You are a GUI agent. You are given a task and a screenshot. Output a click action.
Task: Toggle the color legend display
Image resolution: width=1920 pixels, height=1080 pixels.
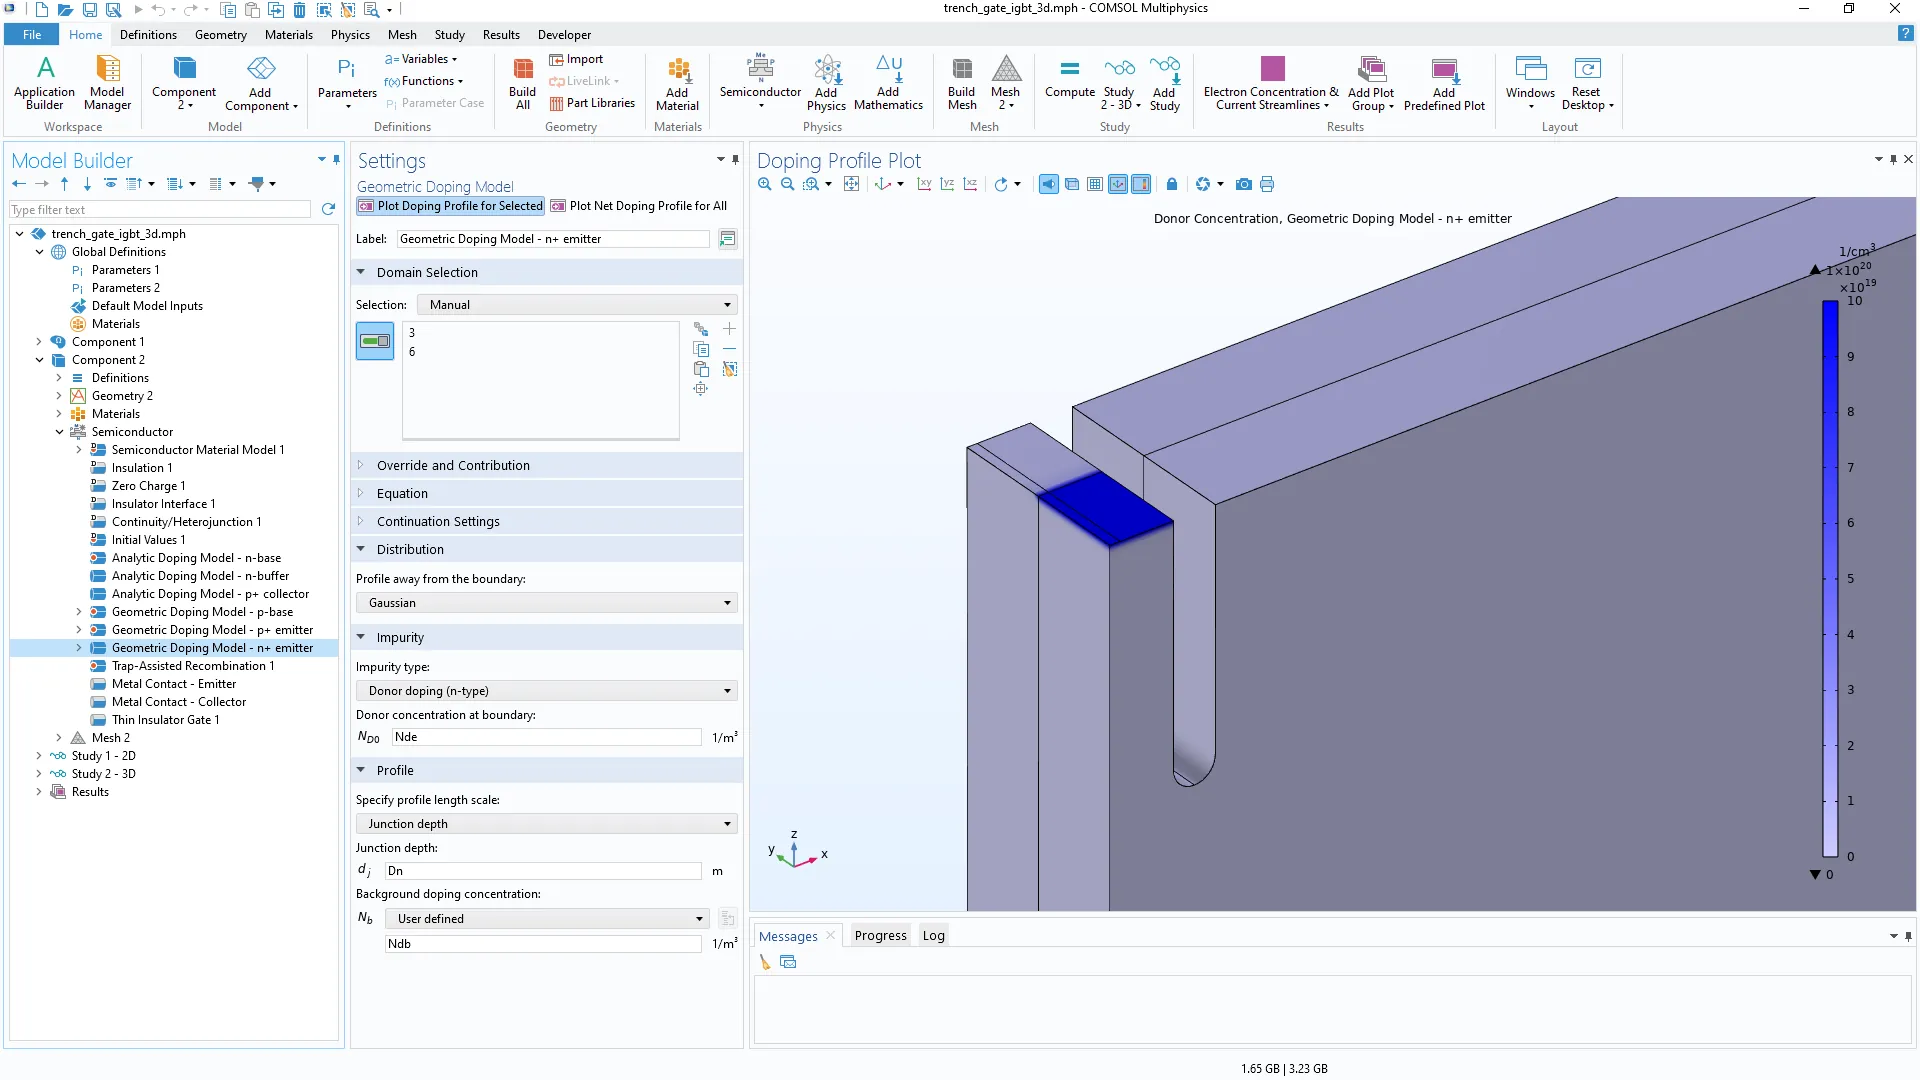[1141, 184]
